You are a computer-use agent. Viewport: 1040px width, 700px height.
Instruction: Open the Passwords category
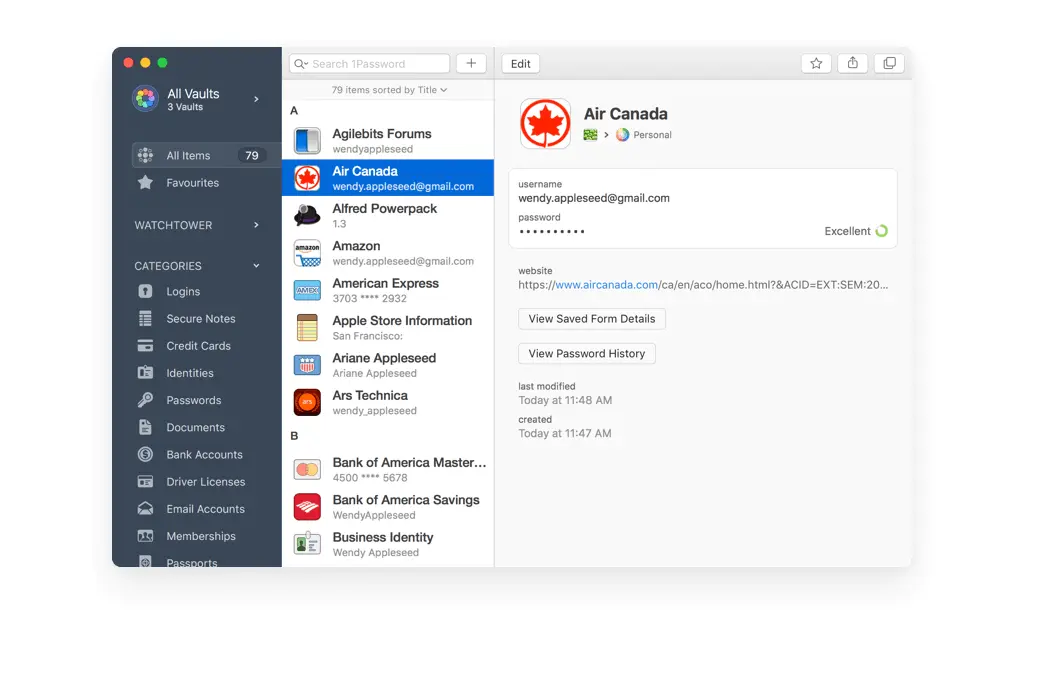coord(194,400)
